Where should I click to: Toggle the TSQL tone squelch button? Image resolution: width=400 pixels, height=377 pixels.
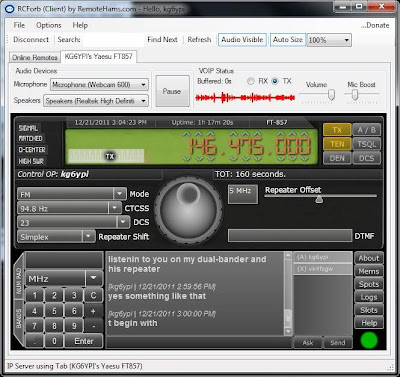pyautogui.click(x=366, y=144)
